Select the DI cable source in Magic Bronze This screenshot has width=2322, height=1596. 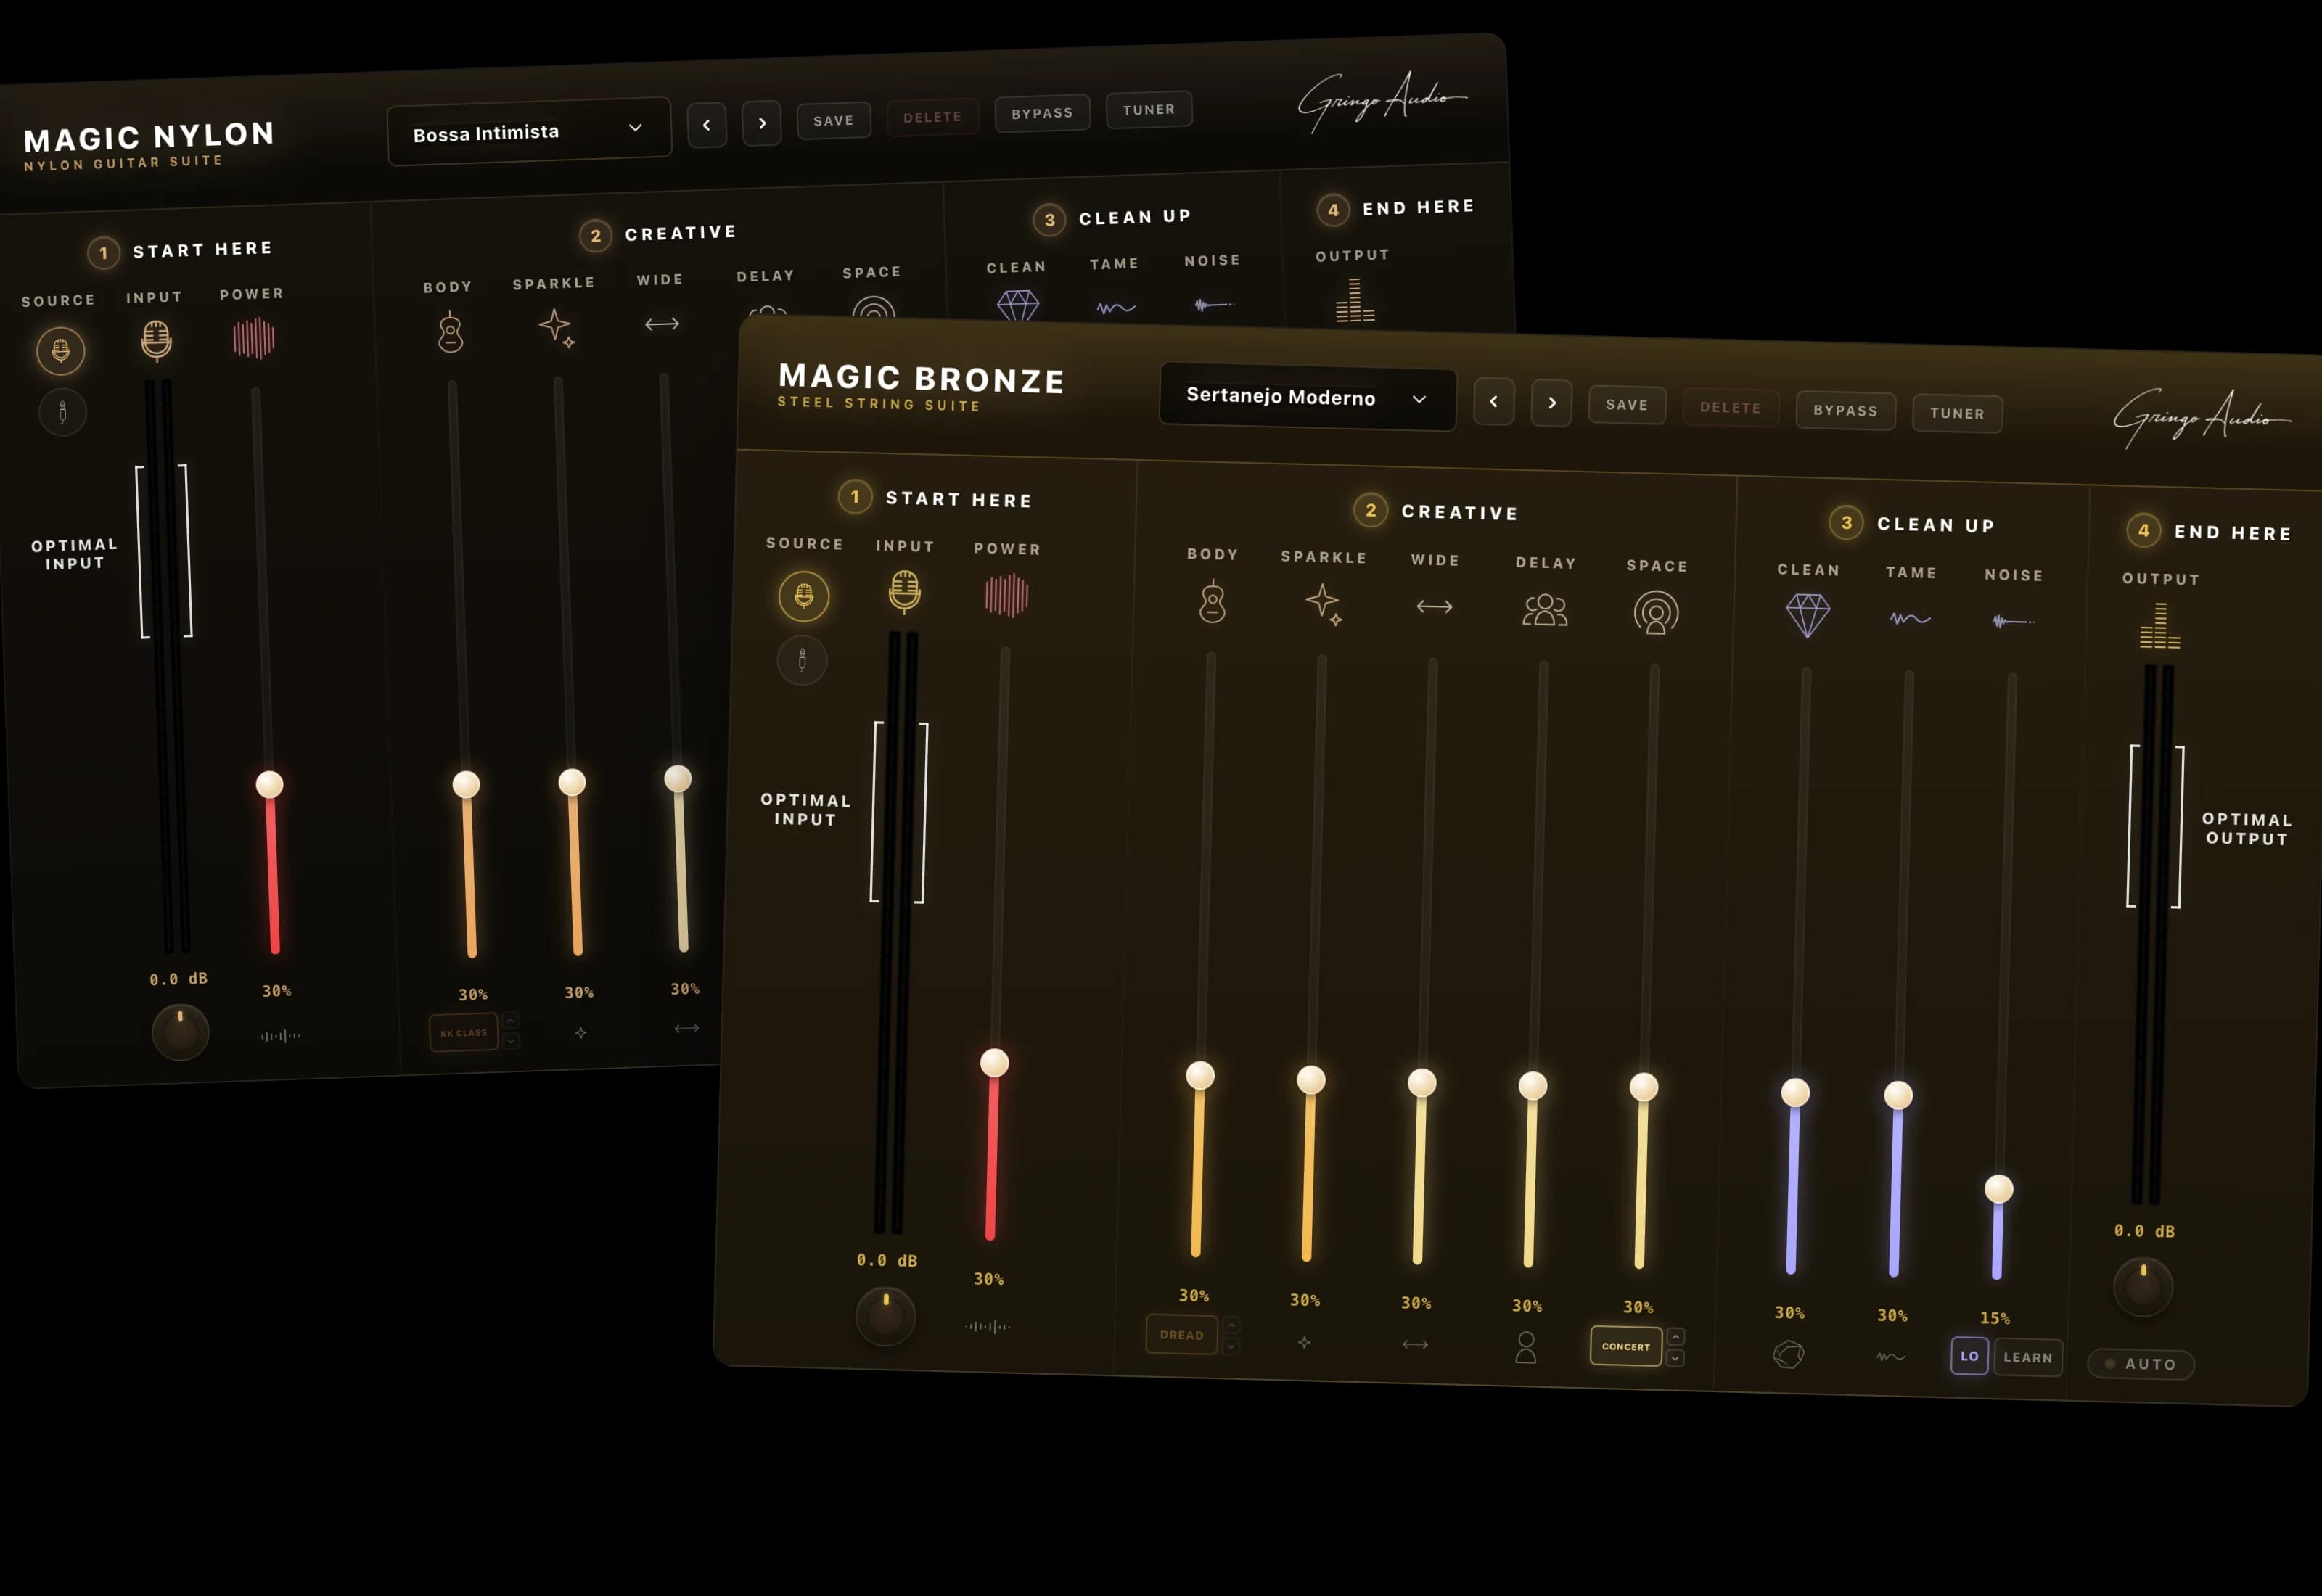coord(802,660)
